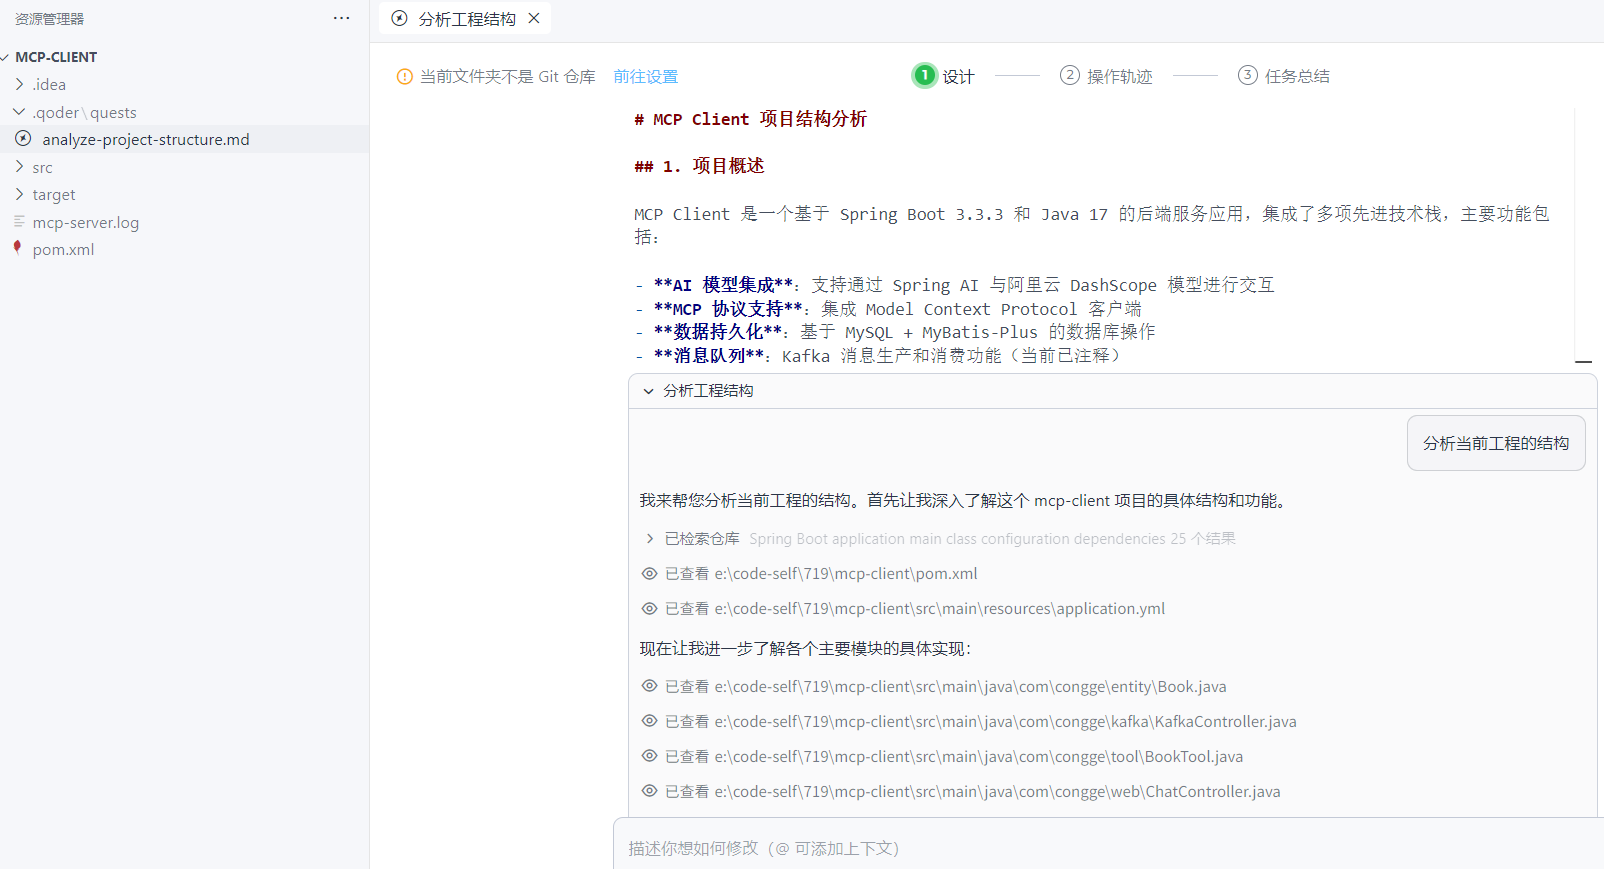Click the '**数据持久化**' bullet line
The image size is (1604, 869).
coord(895,332)
